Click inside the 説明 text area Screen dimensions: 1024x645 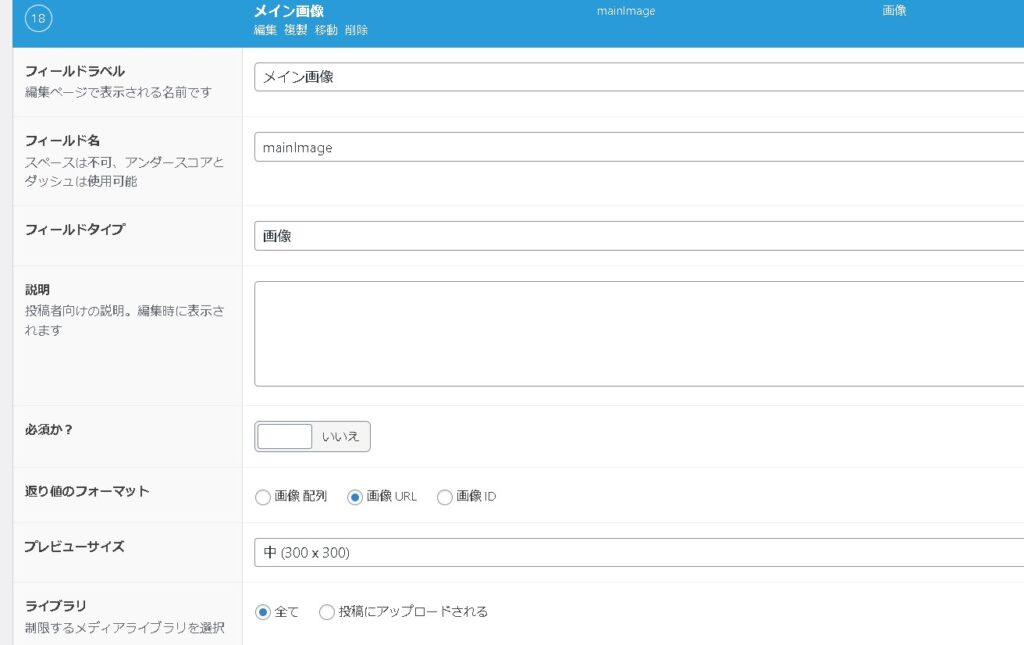point(638,333)
